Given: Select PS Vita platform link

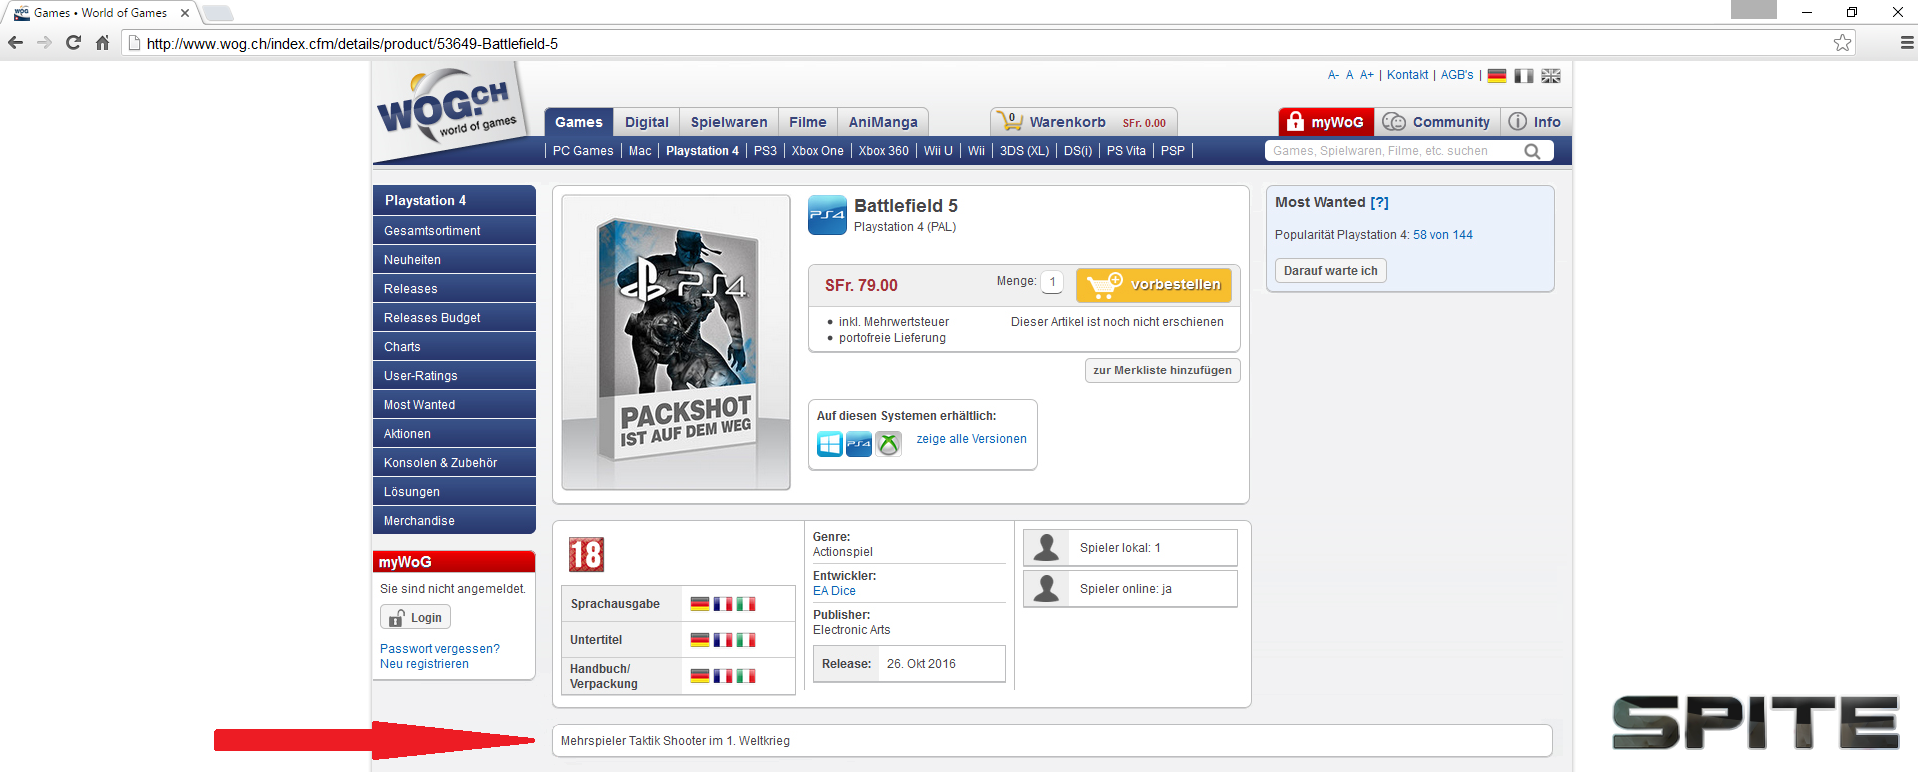Looking at the screenshot, I should 1126,151.
